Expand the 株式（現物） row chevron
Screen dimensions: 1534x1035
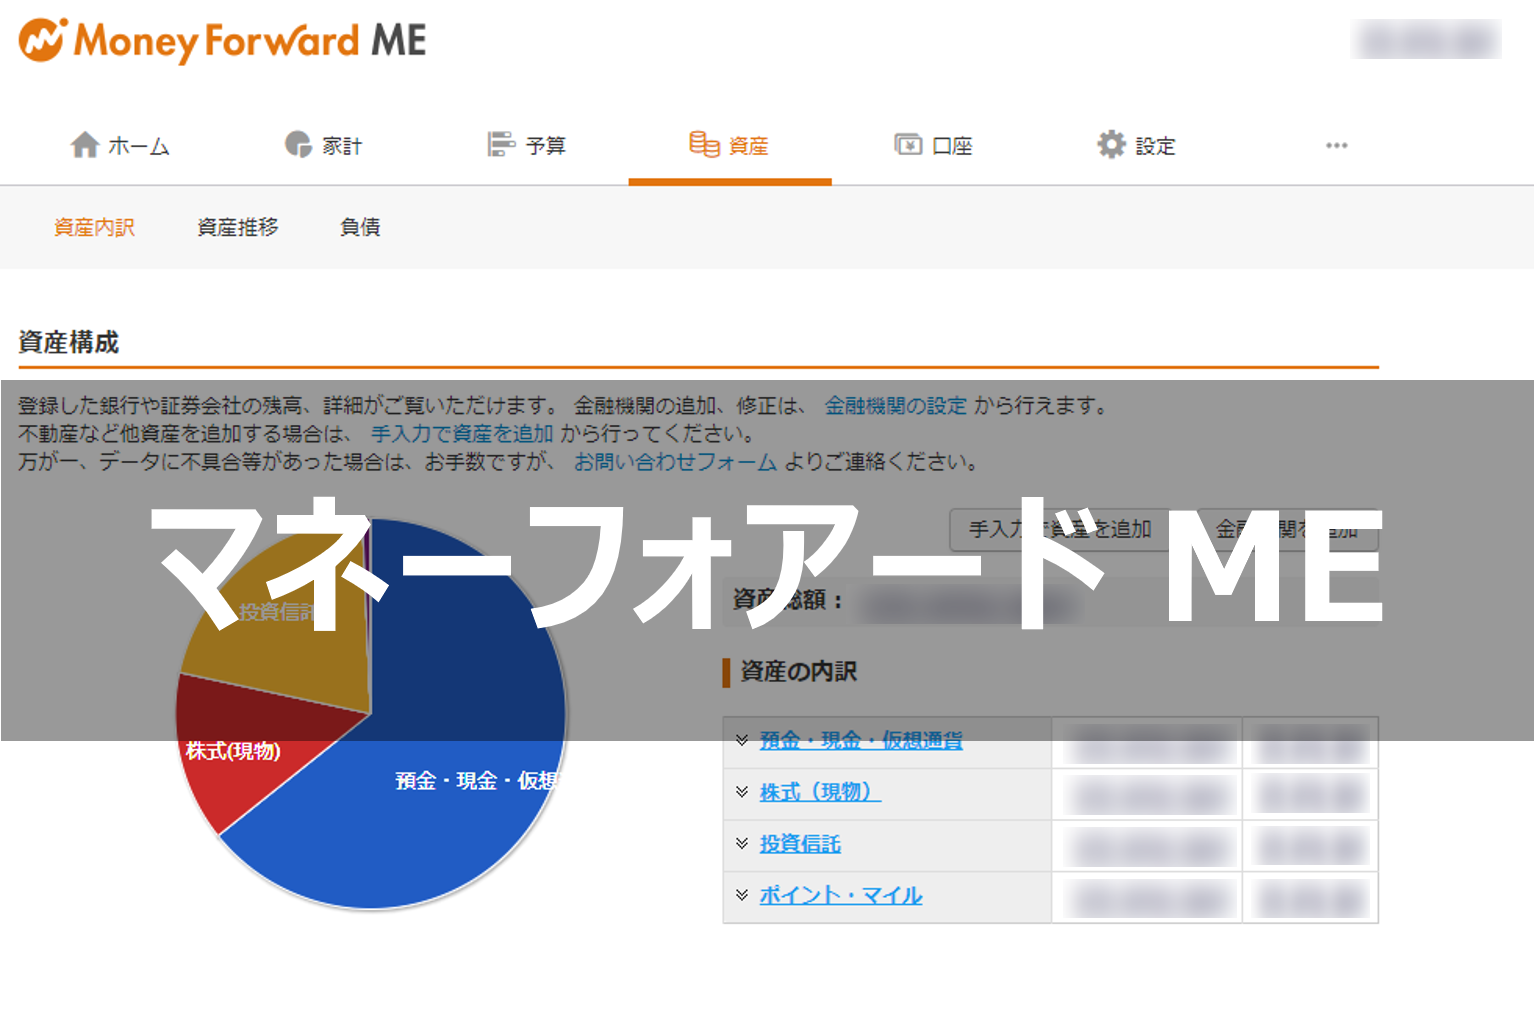(x=742, y=792)
